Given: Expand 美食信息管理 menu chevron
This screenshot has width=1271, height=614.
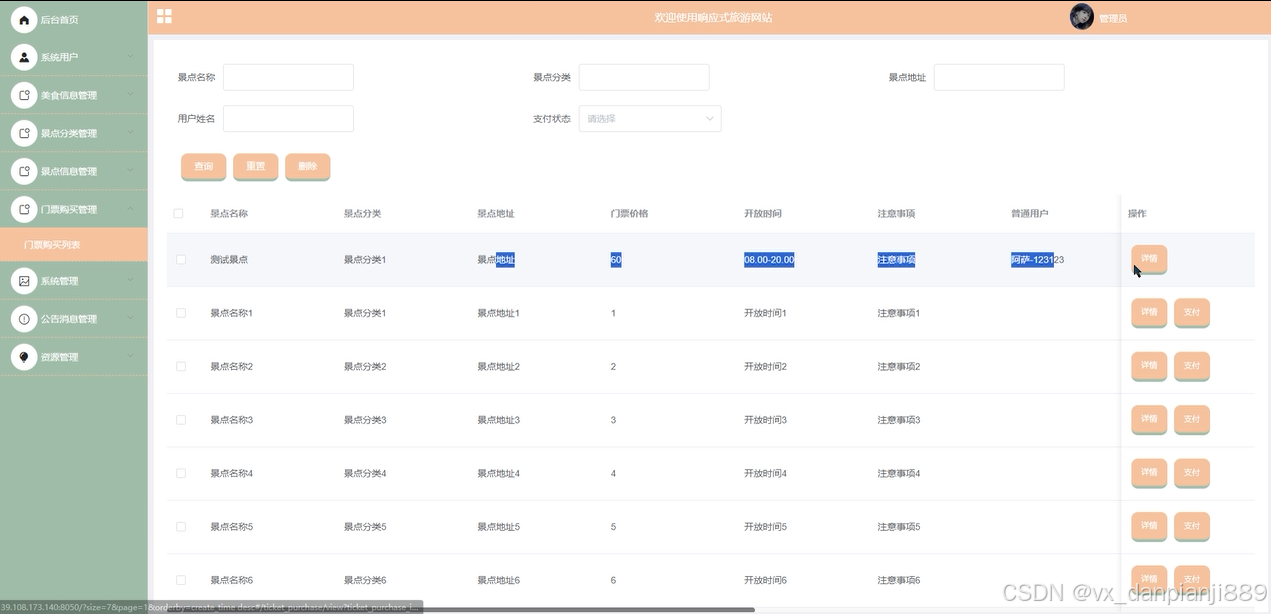Looking at the screenshot, I should click(x=130, y=94).
